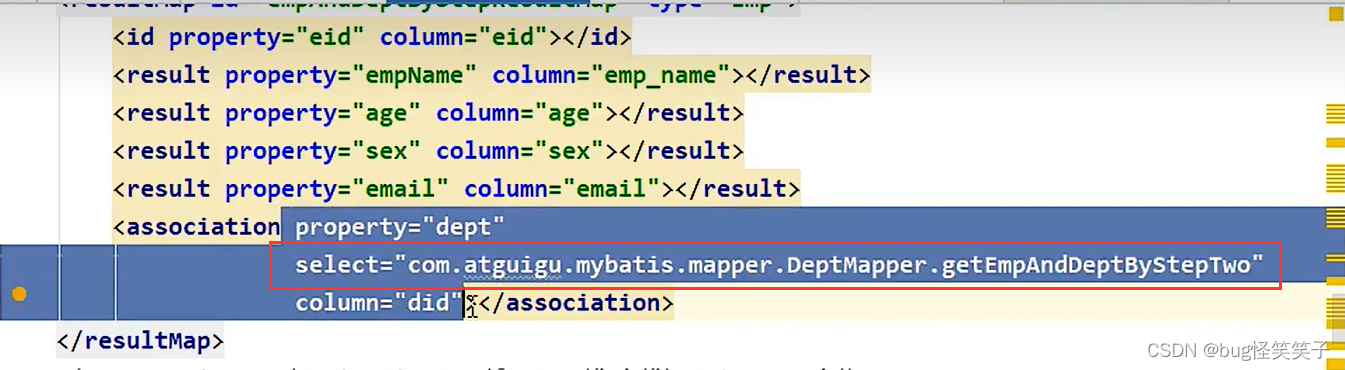Click column="eid" in the id tag
1345x370 pixels.
click(464, 38)
